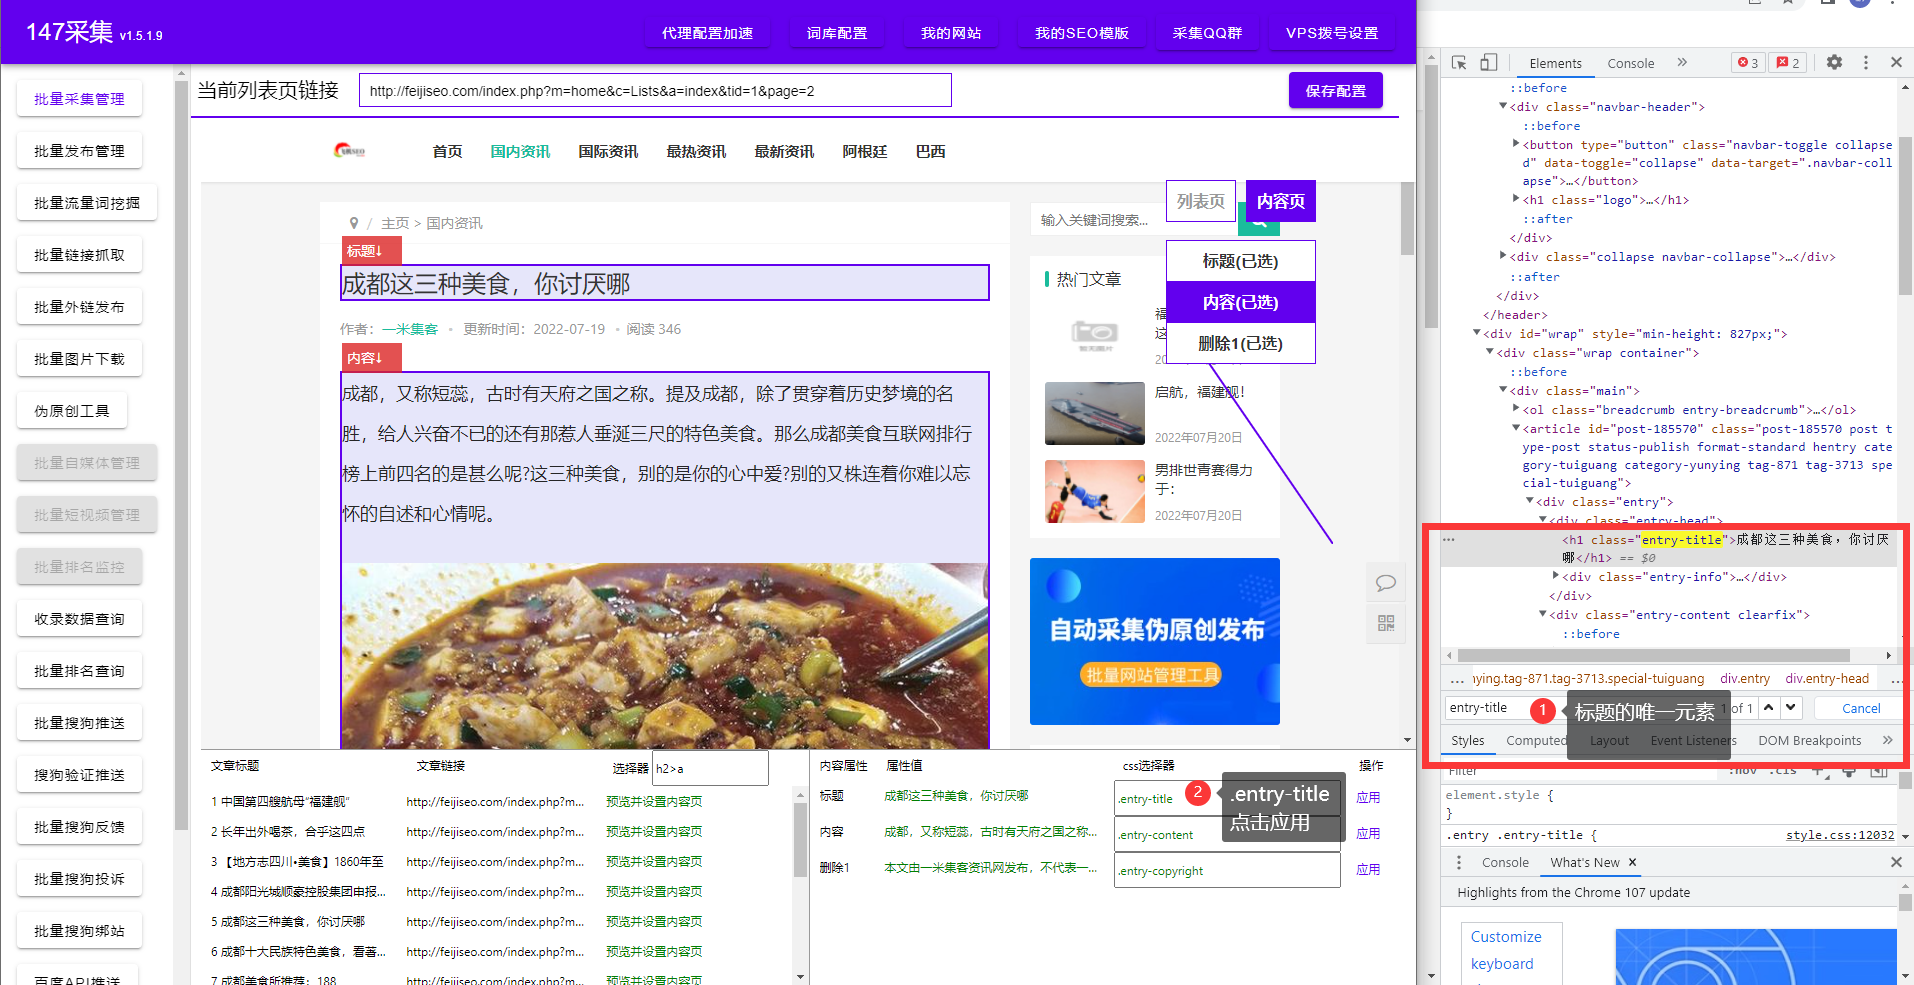Screen dimensions: 1914x985
Task: Close the What's New drawer tab
Action: 1632,862
